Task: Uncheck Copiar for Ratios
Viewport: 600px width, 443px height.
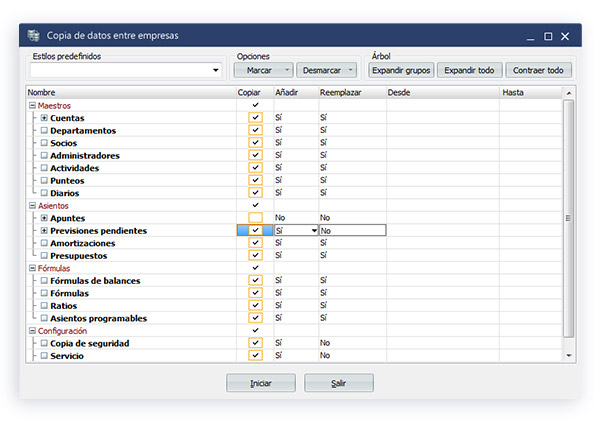Action: [256, 306]
